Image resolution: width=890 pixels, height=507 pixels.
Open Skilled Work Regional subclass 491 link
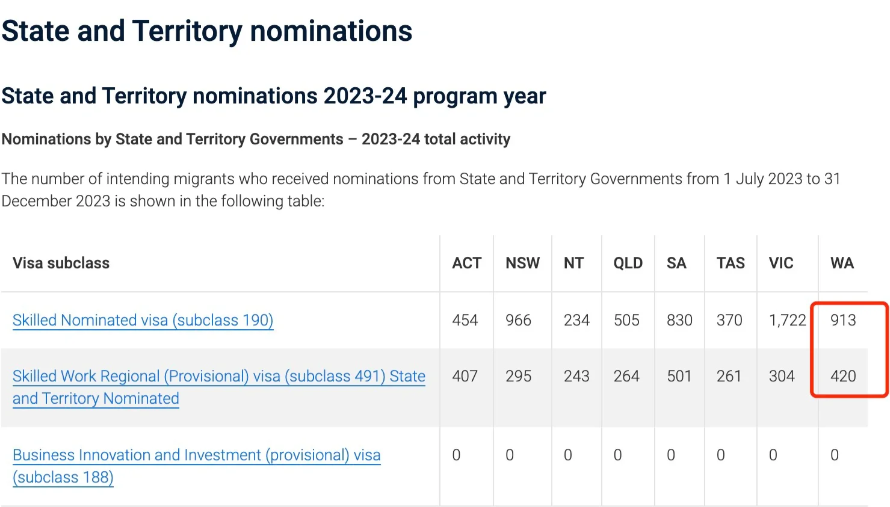pos(219,387)
